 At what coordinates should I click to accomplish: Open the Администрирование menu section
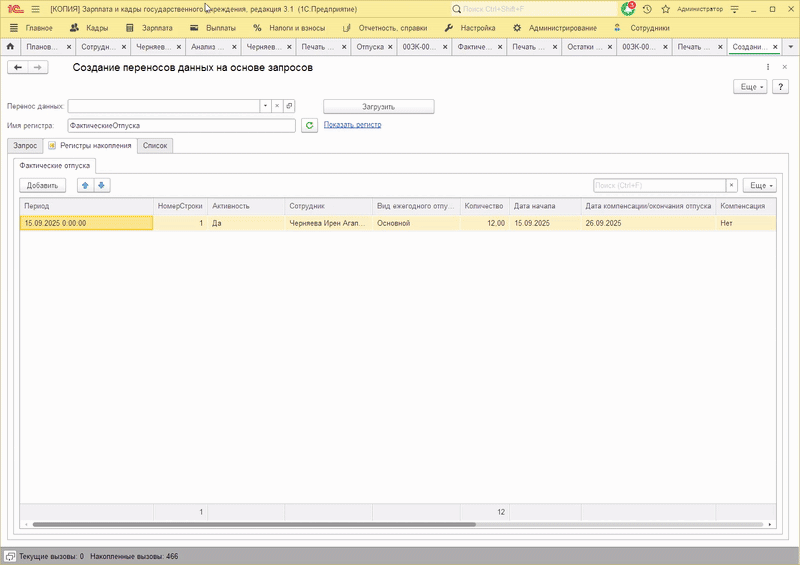(555, 28)
